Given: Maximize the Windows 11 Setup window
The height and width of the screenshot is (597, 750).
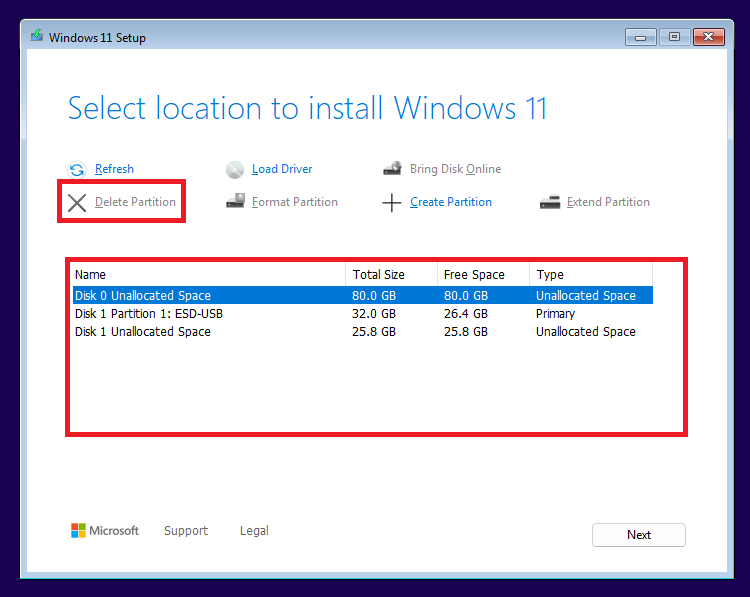Looking at the screenshot, I should point(674,37).
